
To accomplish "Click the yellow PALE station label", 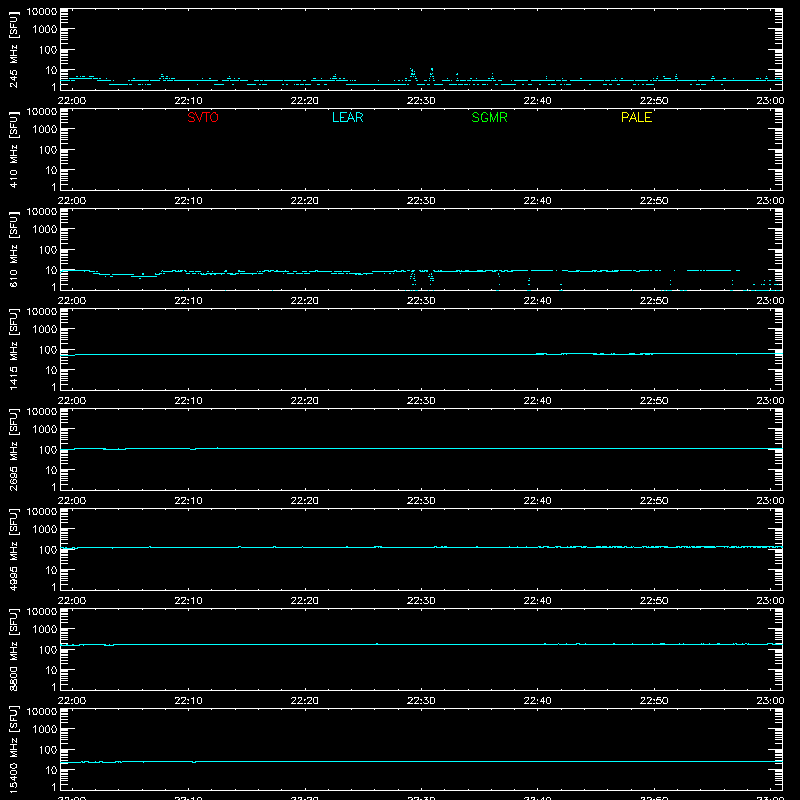I will click(636, 117).
